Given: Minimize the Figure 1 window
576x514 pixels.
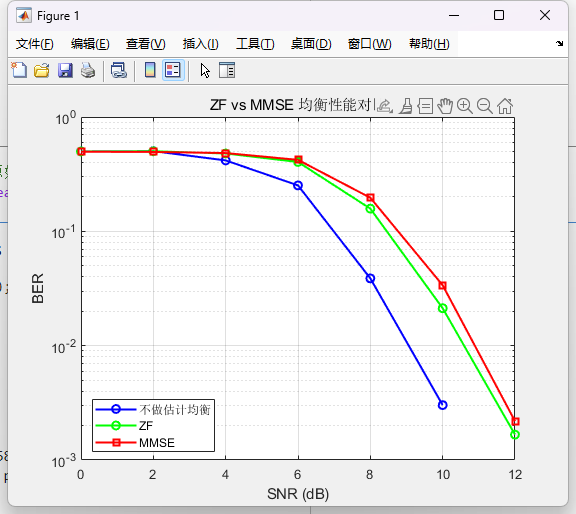Looking at the screenshot, I should [x=454, y=15].
